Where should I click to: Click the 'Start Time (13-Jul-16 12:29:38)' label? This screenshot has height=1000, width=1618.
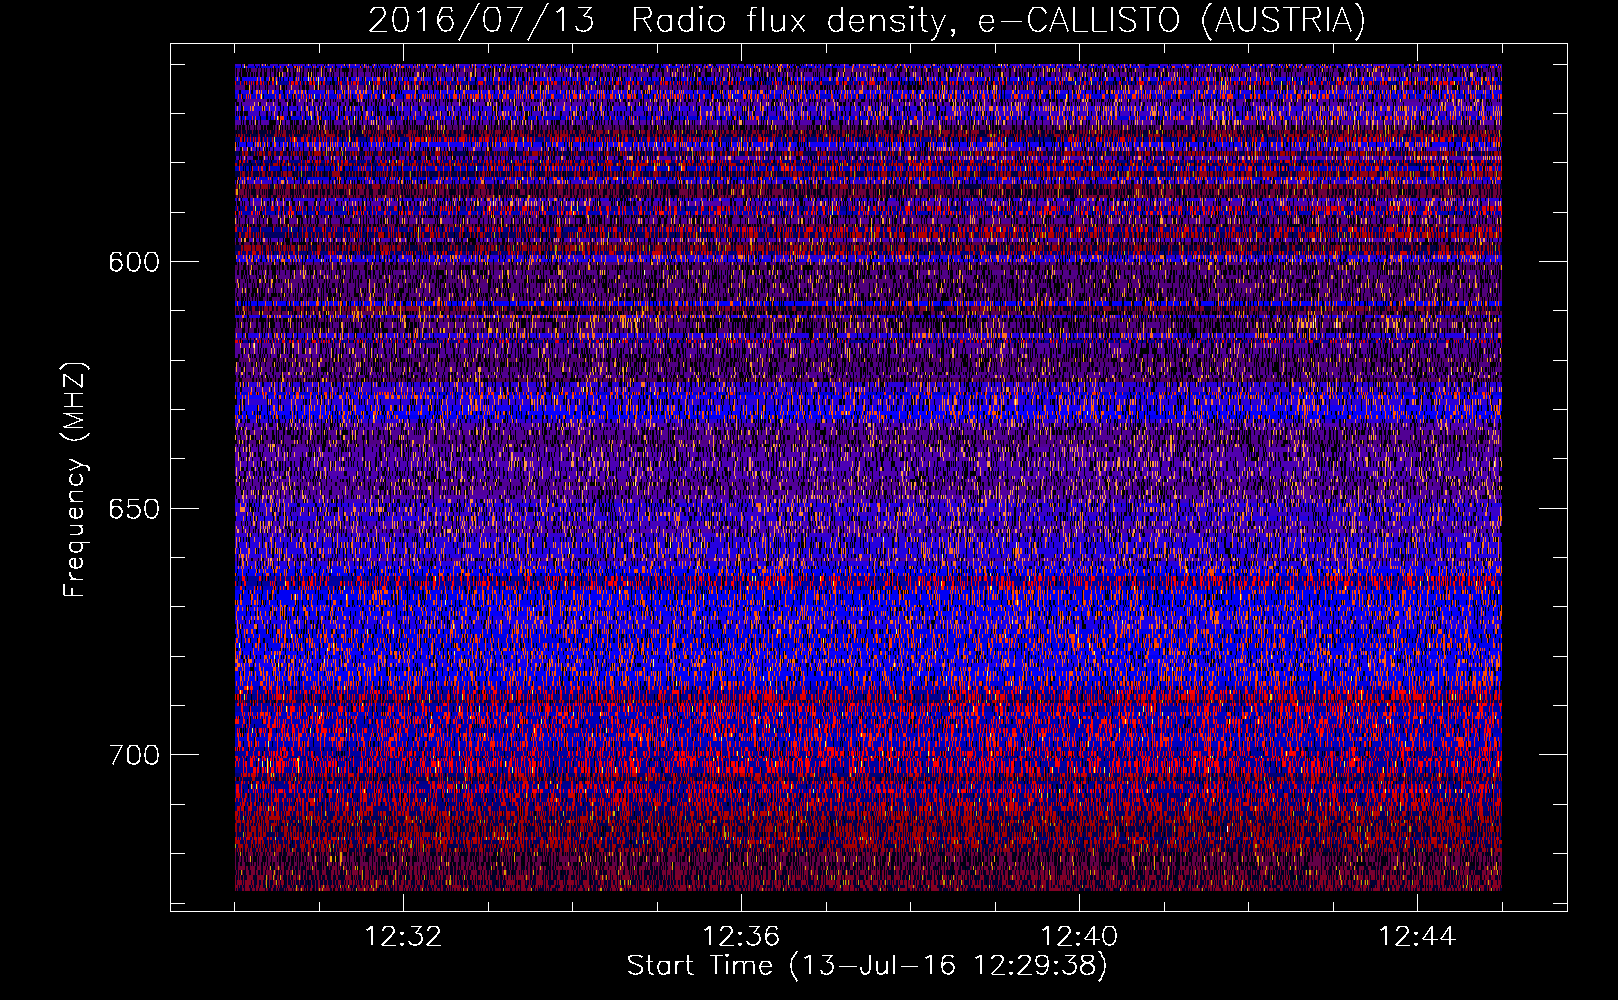867,966
